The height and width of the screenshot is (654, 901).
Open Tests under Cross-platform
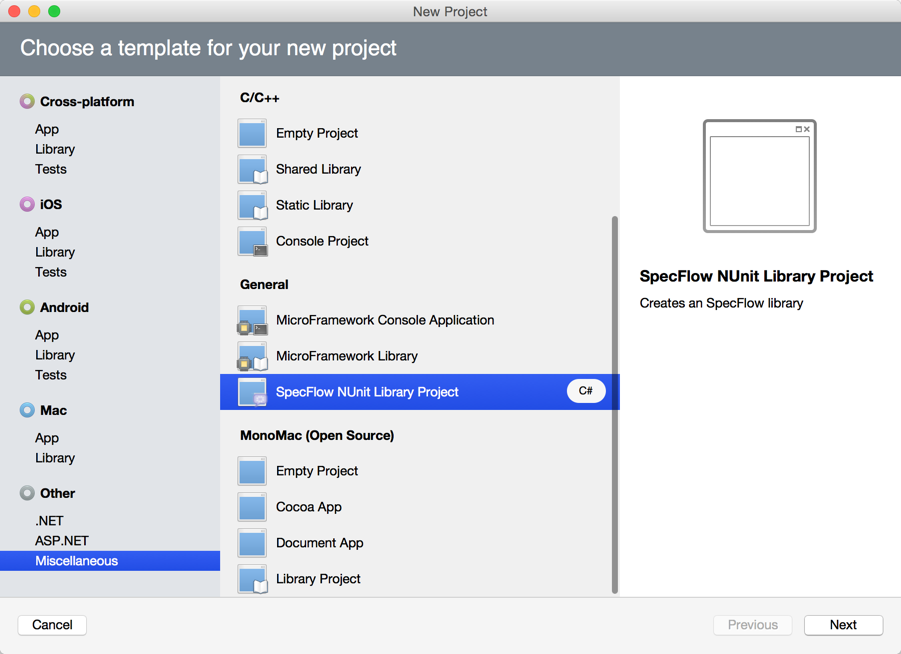pyautogui.click(x=51, y=170)
